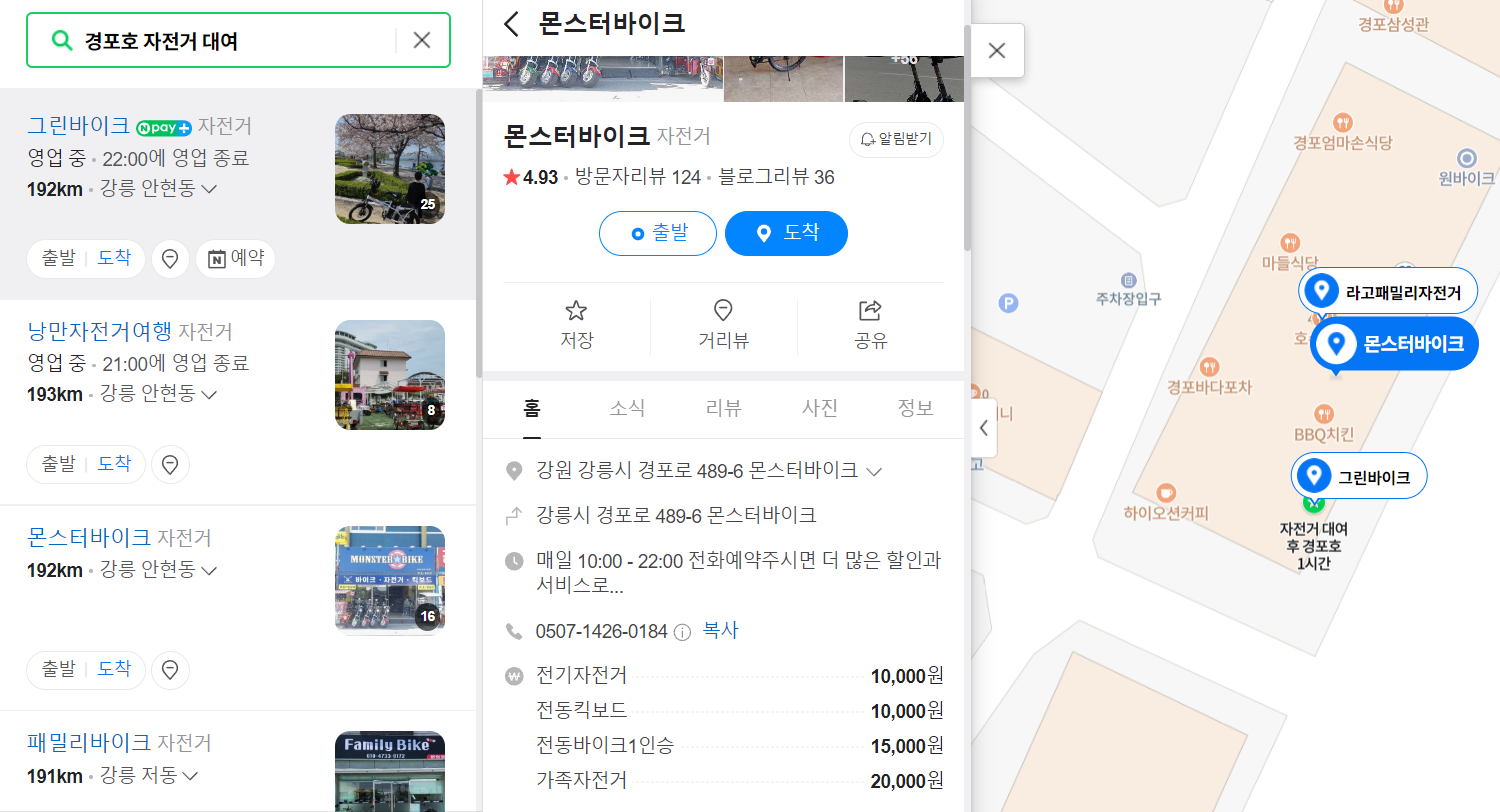The height and width of the screenshot is (812, 1500).
Task: Click the 라고패밀리자전거 map marker
Action: (1387, 291)
